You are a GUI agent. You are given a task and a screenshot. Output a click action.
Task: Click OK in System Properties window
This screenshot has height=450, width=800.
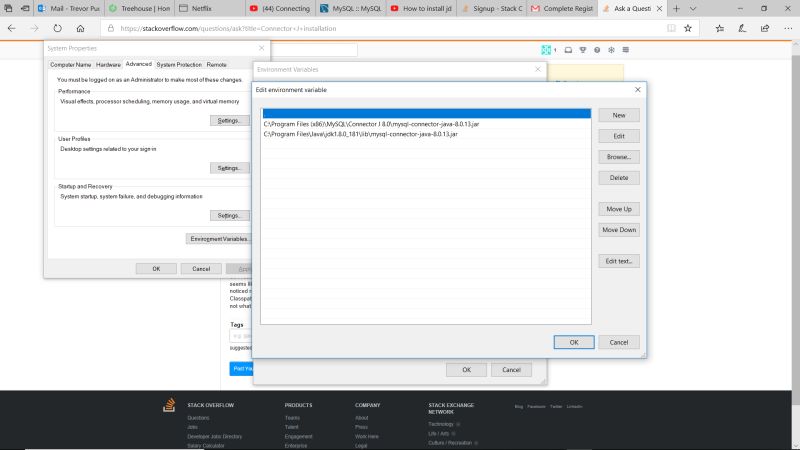(x=156, y=269)
